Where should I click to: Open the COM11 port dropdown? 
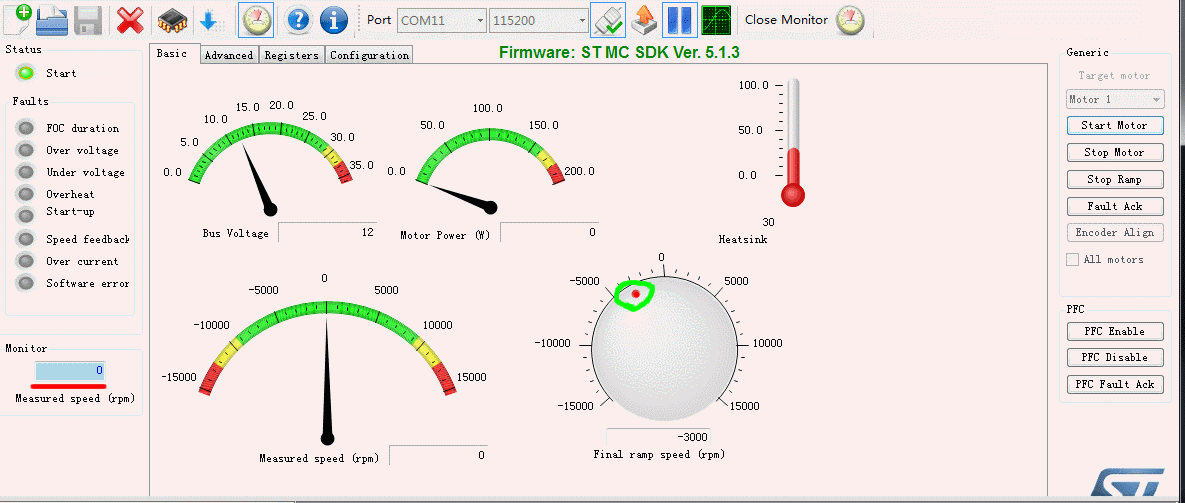click(442, 20)
